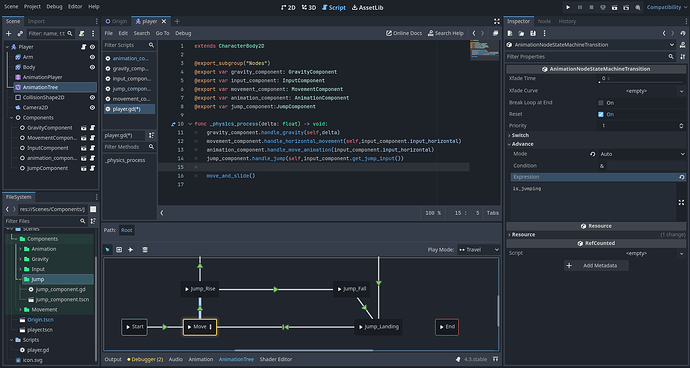Pause the running project
This screenshot has height=368, width=690.
tap(580, 7)
